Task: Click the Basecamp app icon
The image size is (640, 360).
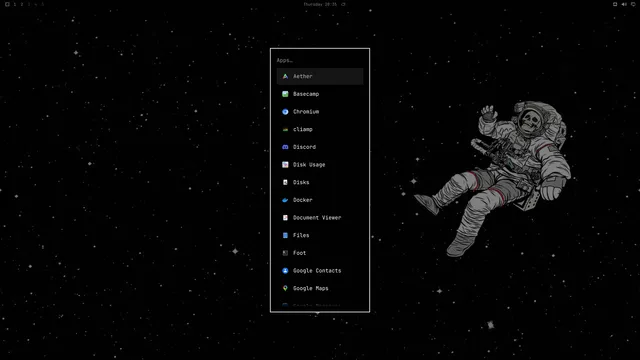Action: 285,94
